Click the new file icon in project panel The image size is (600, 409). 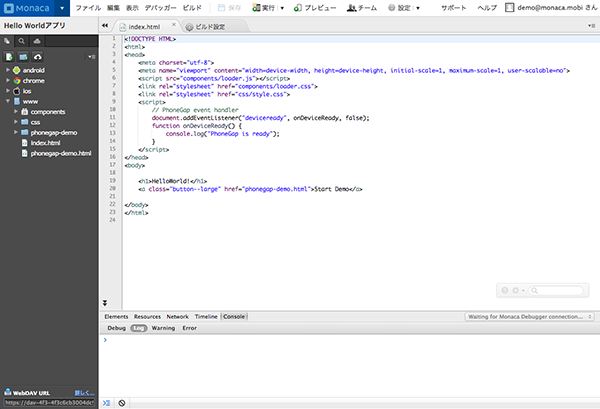pos(8,57)
